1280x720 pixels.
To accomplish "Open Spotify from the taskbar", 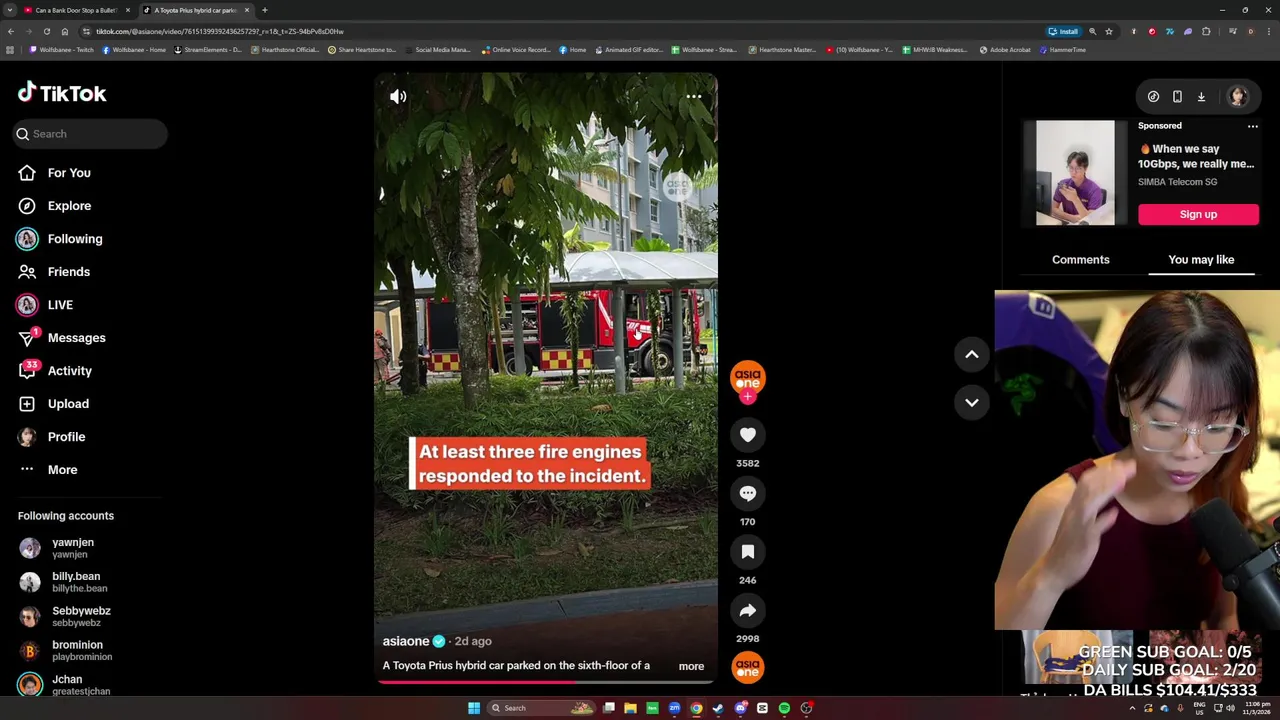I will tap(784, 708).
